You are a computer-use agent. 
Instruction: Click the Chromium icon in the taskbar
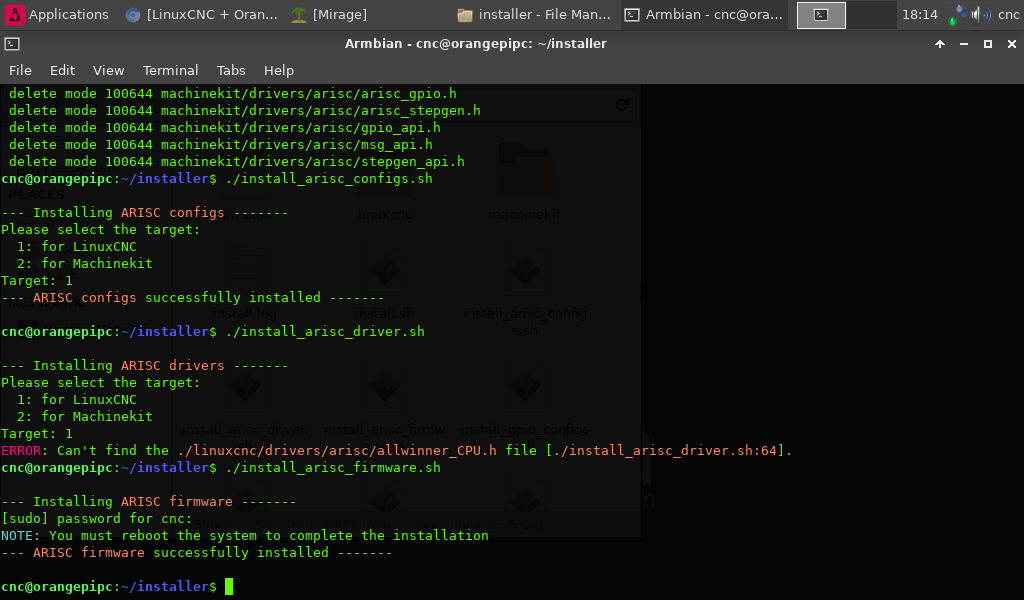(133, 15)
